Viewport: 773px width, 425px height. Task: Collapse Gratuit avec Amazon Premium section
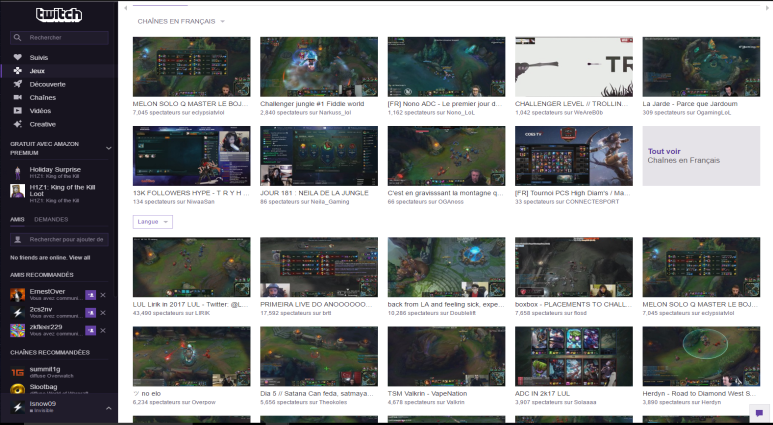pos(108,148)
